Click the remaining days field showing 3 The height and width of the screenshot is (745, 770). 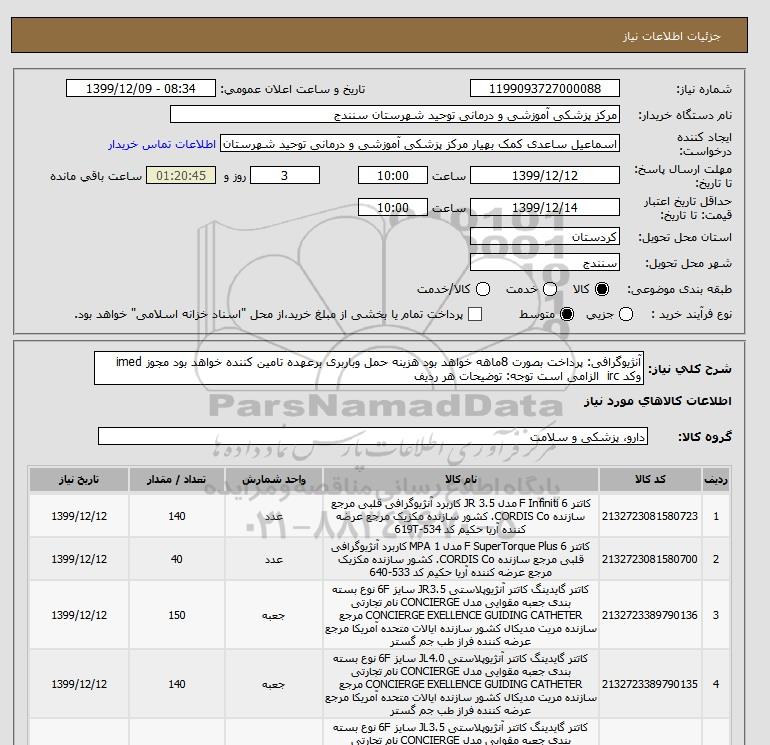coord(285,175)
